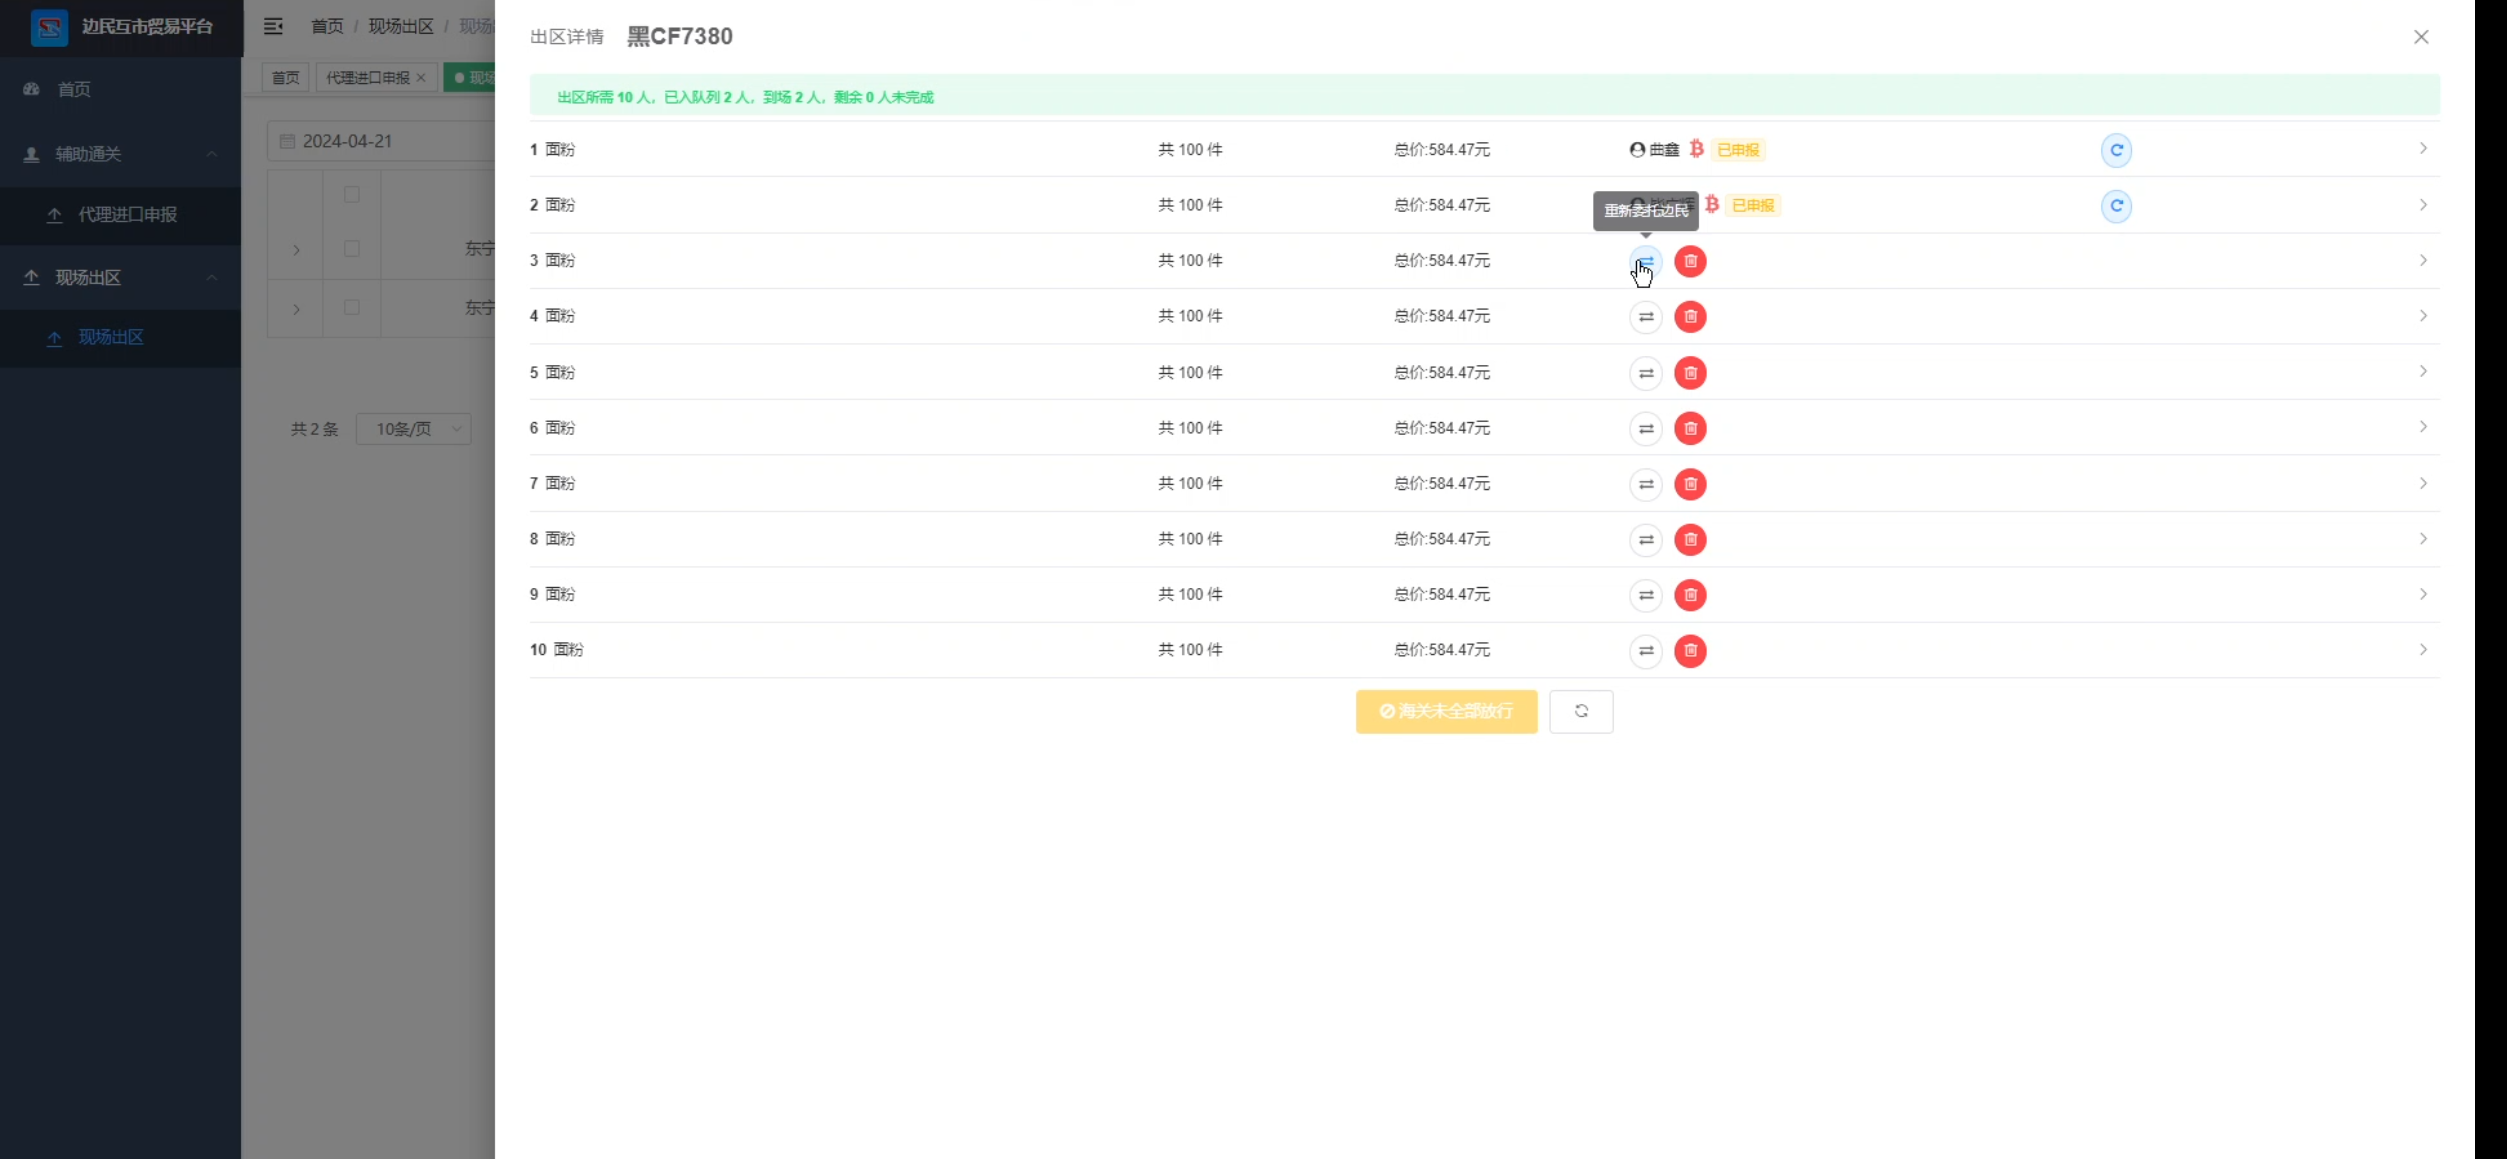This screenshot has height=1159, width=2507.
Task: Click the swap icon in row 9
Action: [x=1645, y=595]
